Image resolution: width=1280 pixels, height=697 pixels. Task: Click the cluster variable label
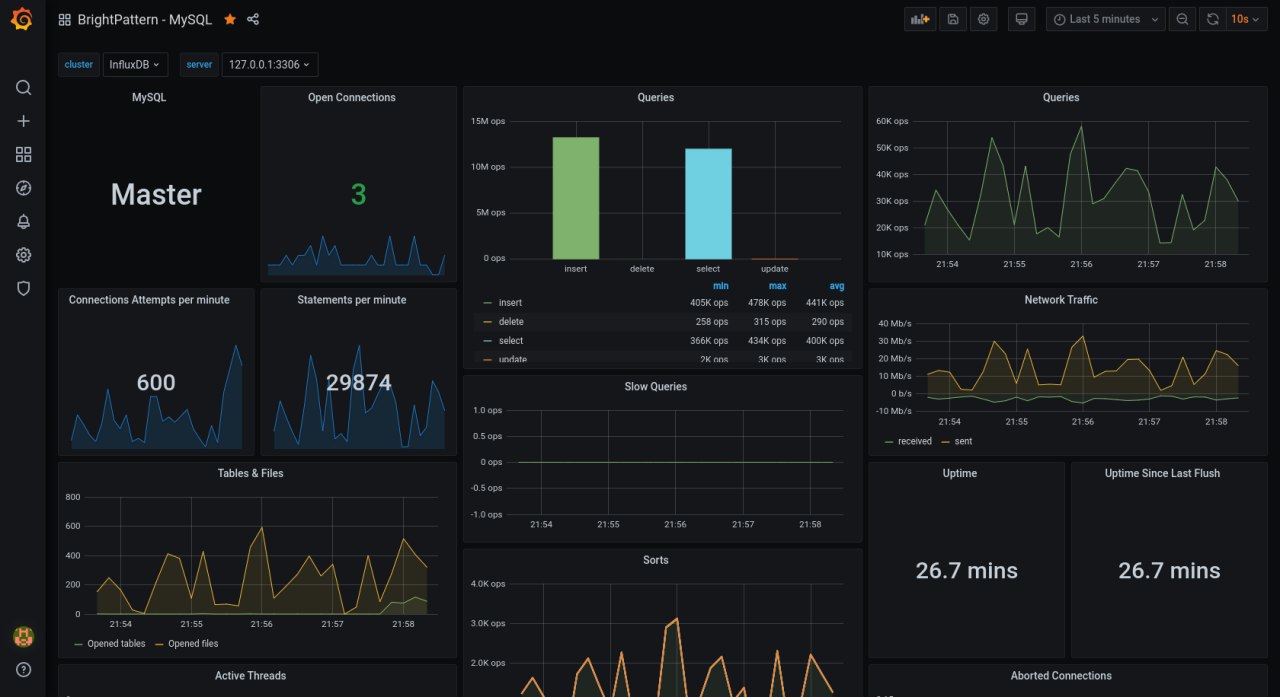(x=78, y=64)
